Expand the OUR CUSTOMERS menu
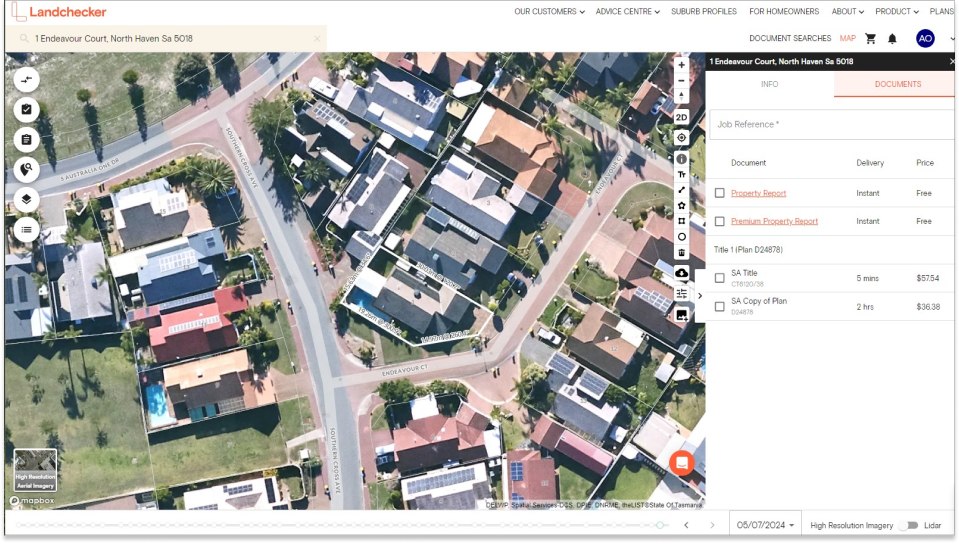Screen dimensions: 959x544 click(x=549, y=12)
